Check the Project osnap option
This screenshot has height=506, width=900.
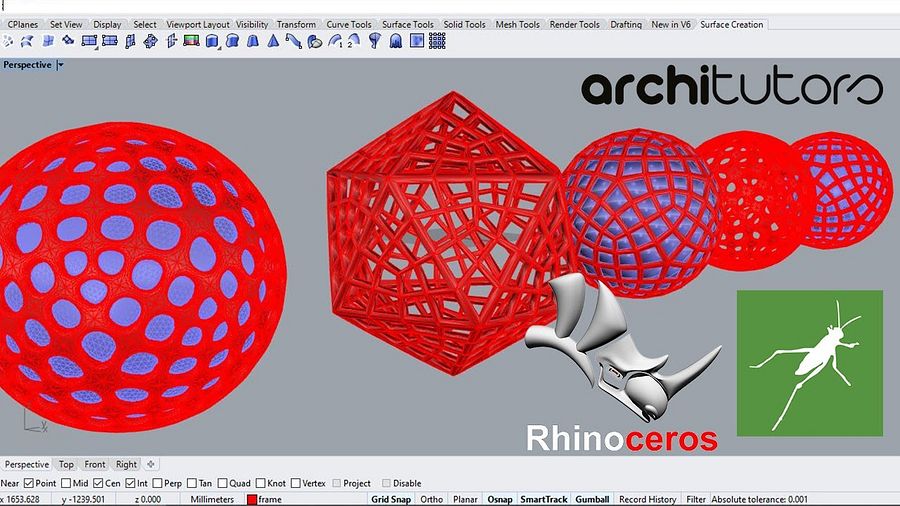point(336,483)
